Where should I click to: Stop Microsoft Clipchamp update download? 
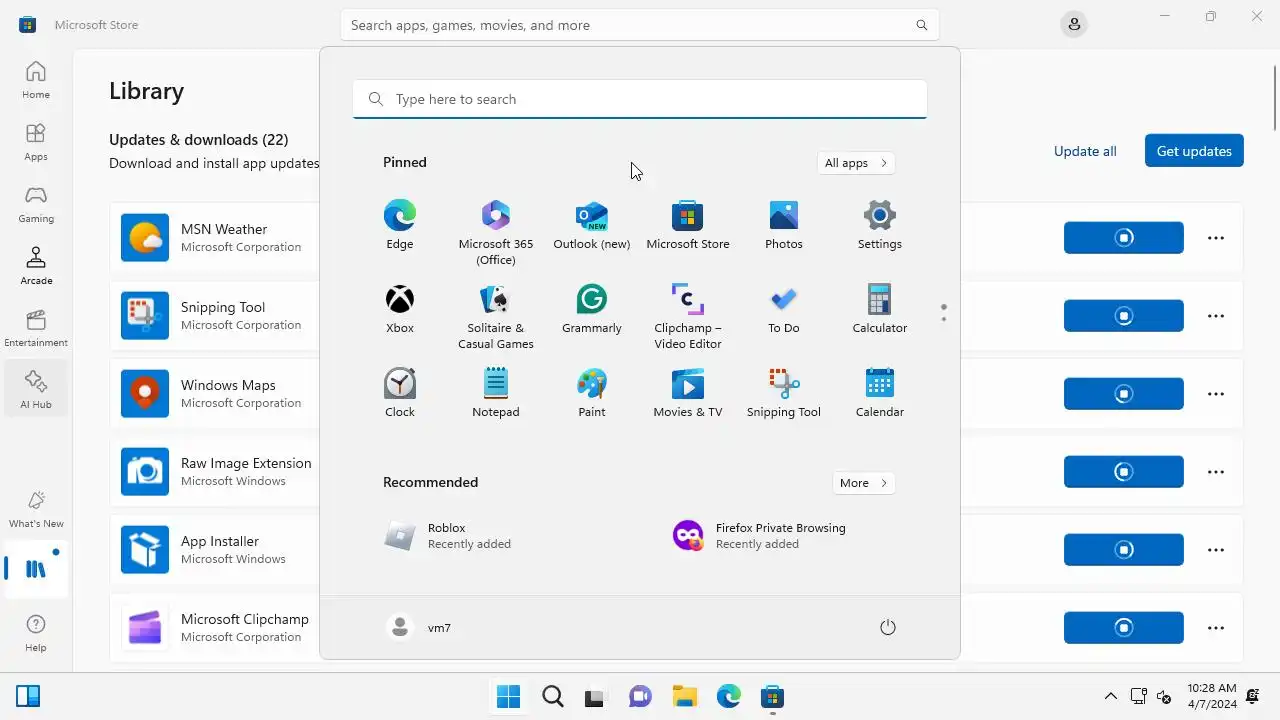click(x=1124, y=628)
